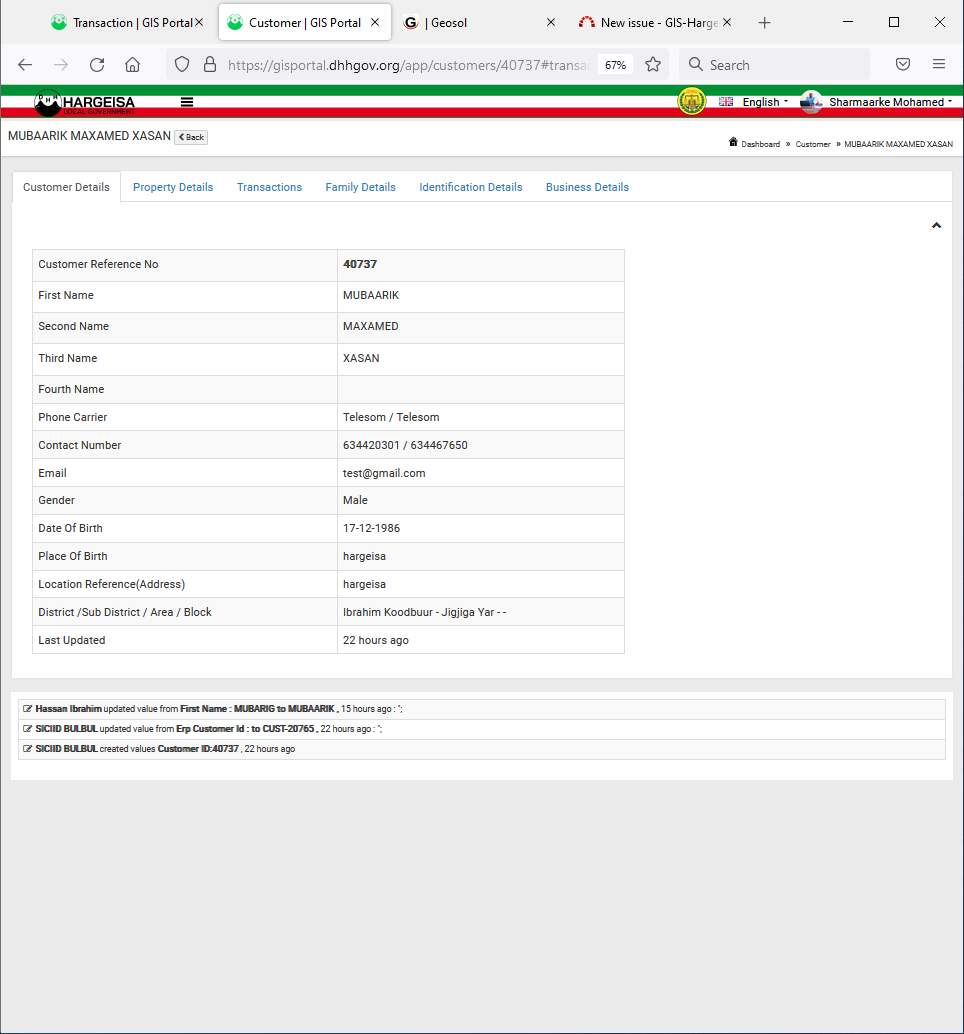The height and width of the screenshot is (1034, 964).
Task: Close the Customer GIS Portal tab
Action: pyautogui.click(x=375, y=22)
